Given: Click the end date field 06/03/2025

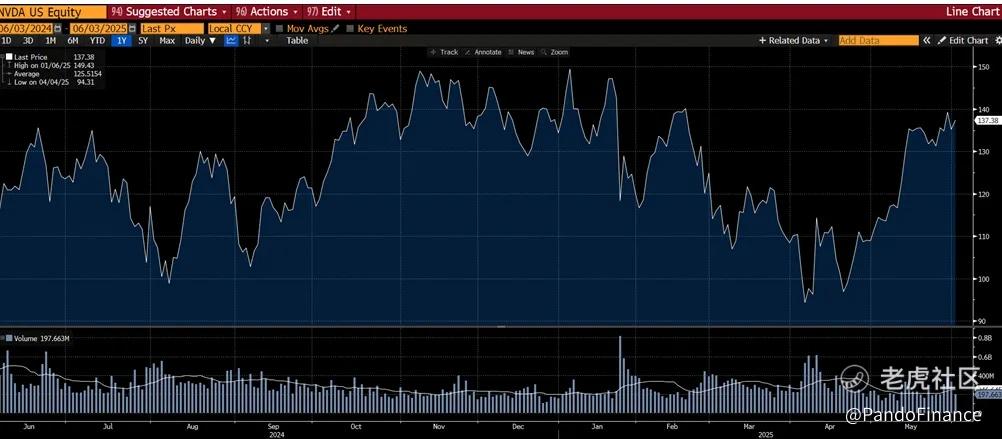Looking at the screenshot, I should pyautogui.click(x=98, y=29).
